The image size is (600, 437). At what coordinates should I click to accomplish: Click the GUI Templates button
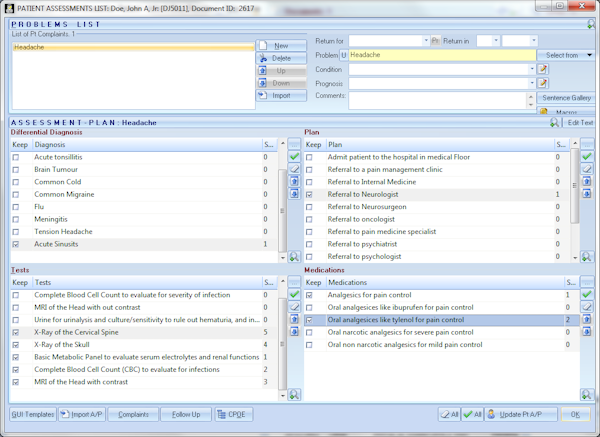point(33,414)
